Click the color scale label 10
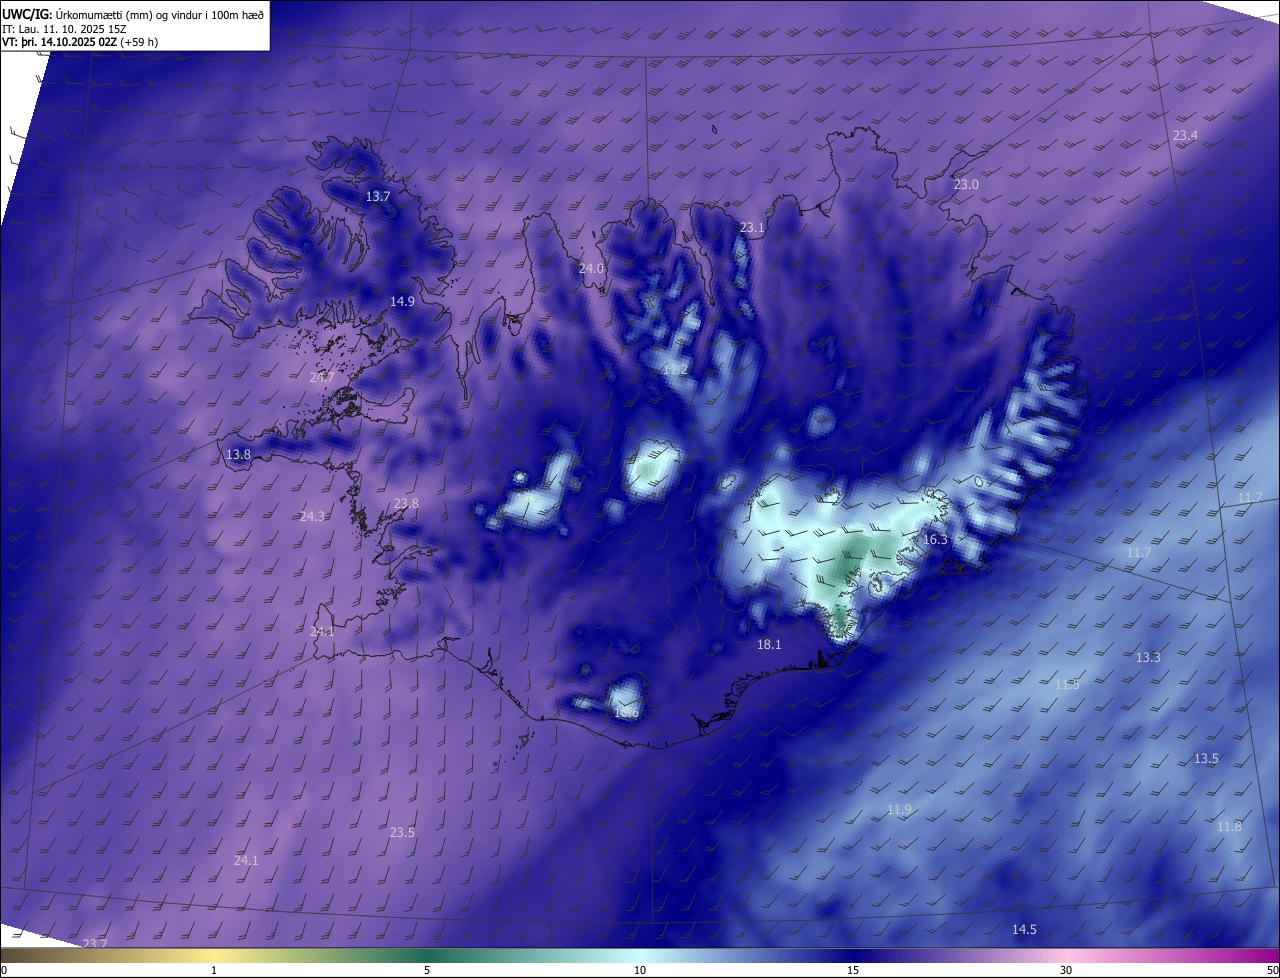 (x=640, y=970)
